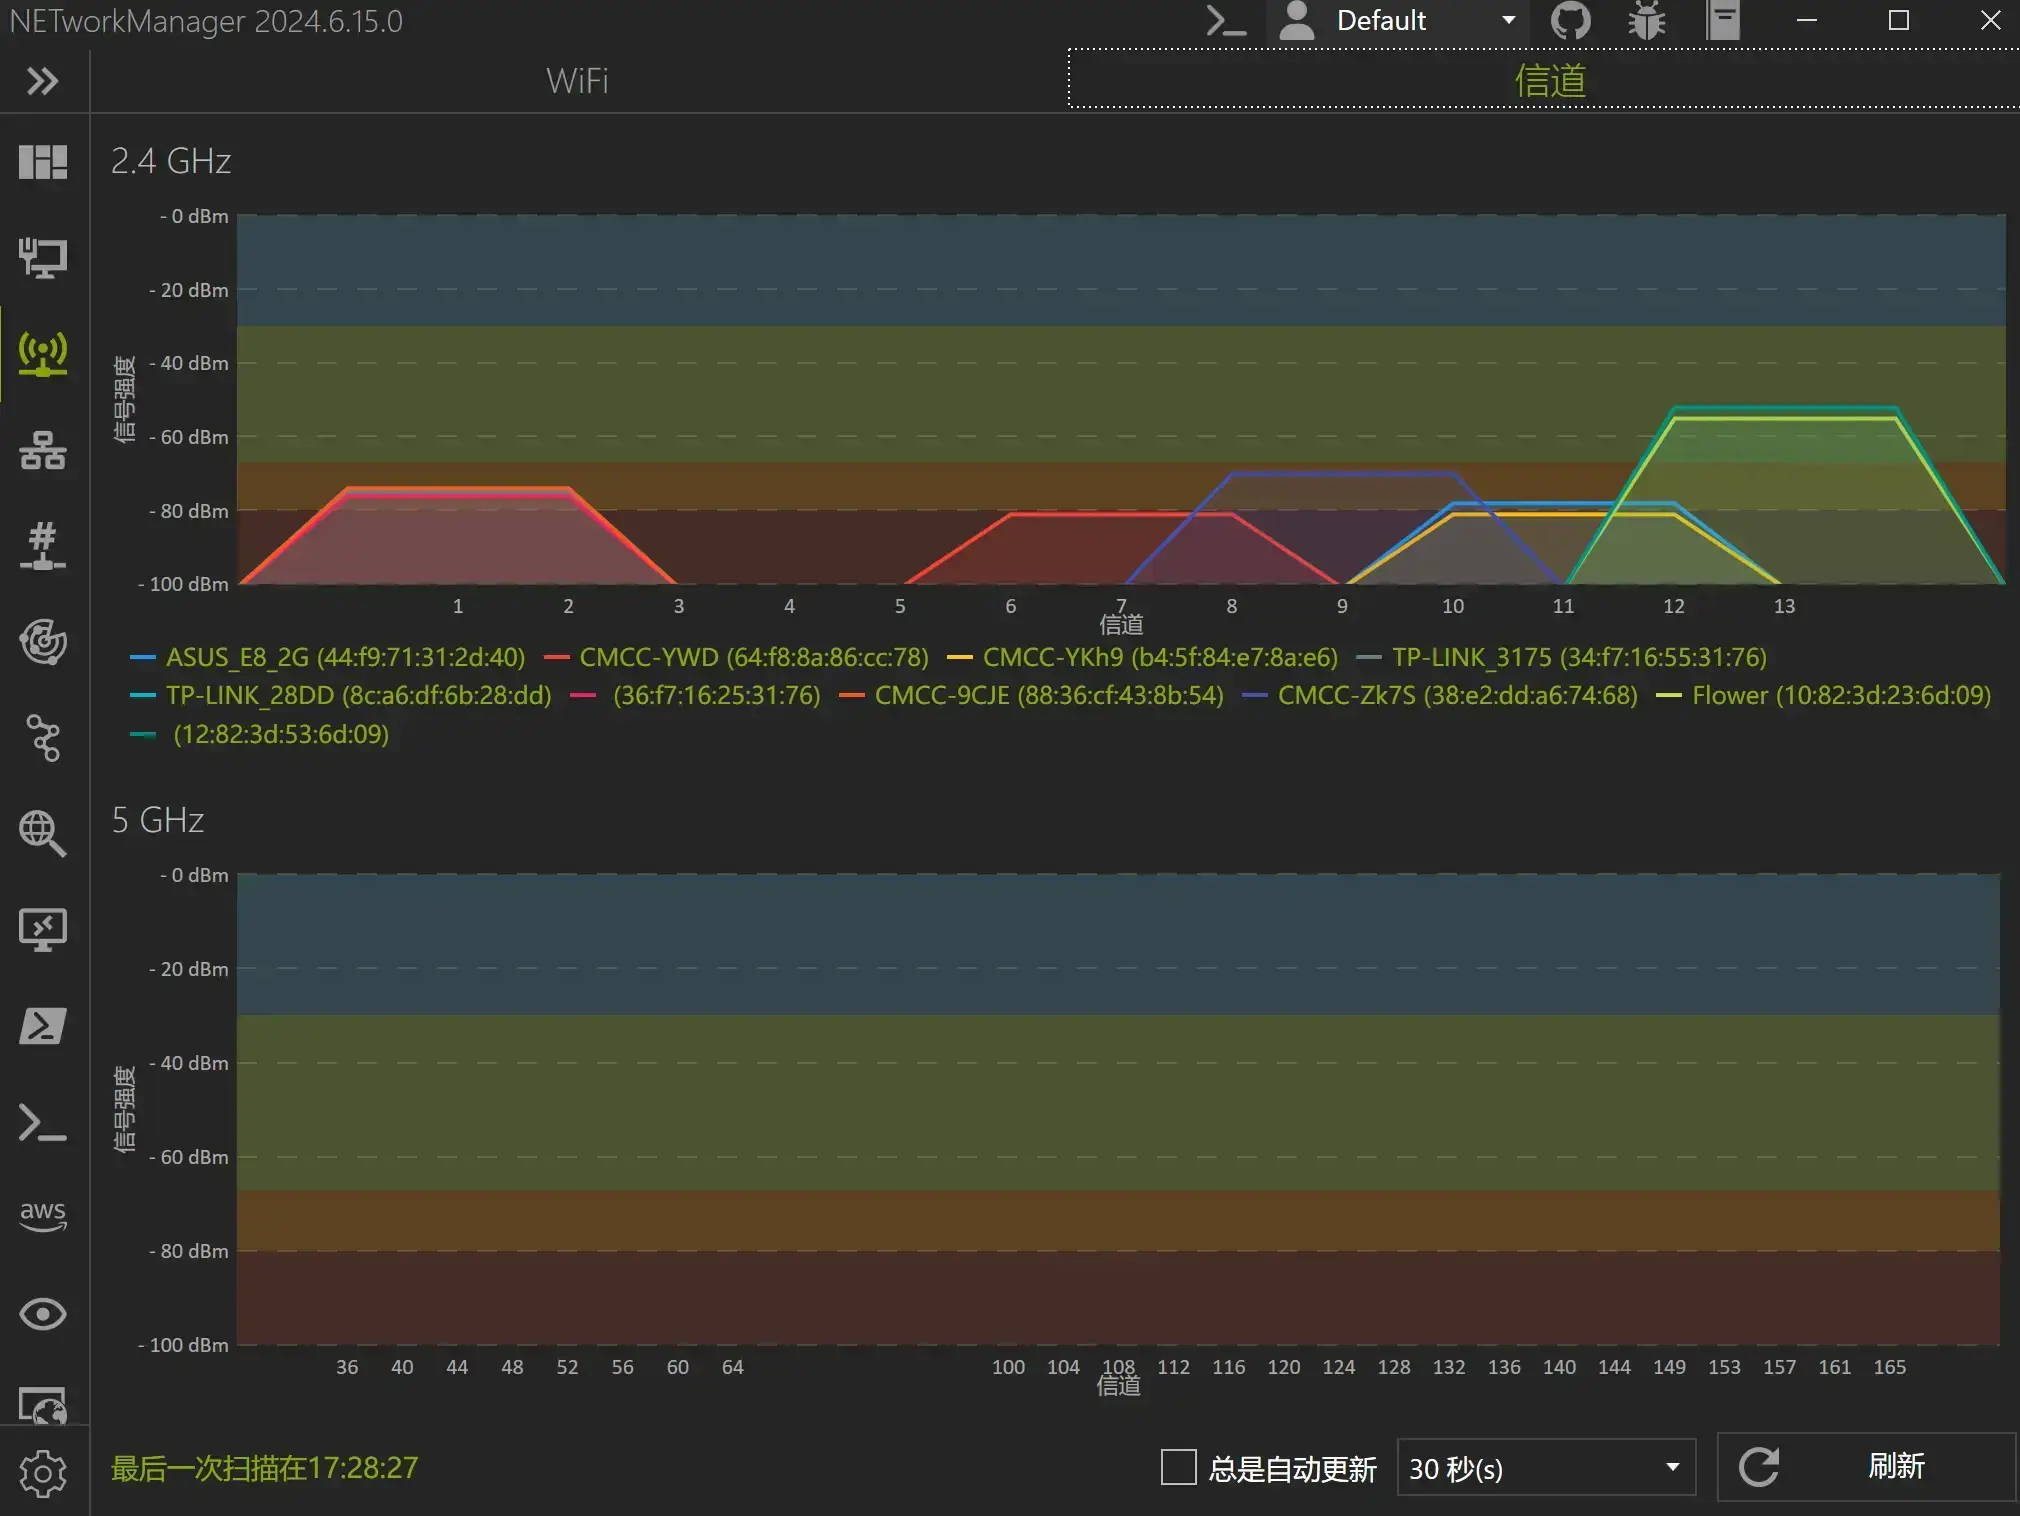Viewport: 2020px width, 1516px height.
Task: Click the user avatar icon beside Default
Action: (1296, 21)
